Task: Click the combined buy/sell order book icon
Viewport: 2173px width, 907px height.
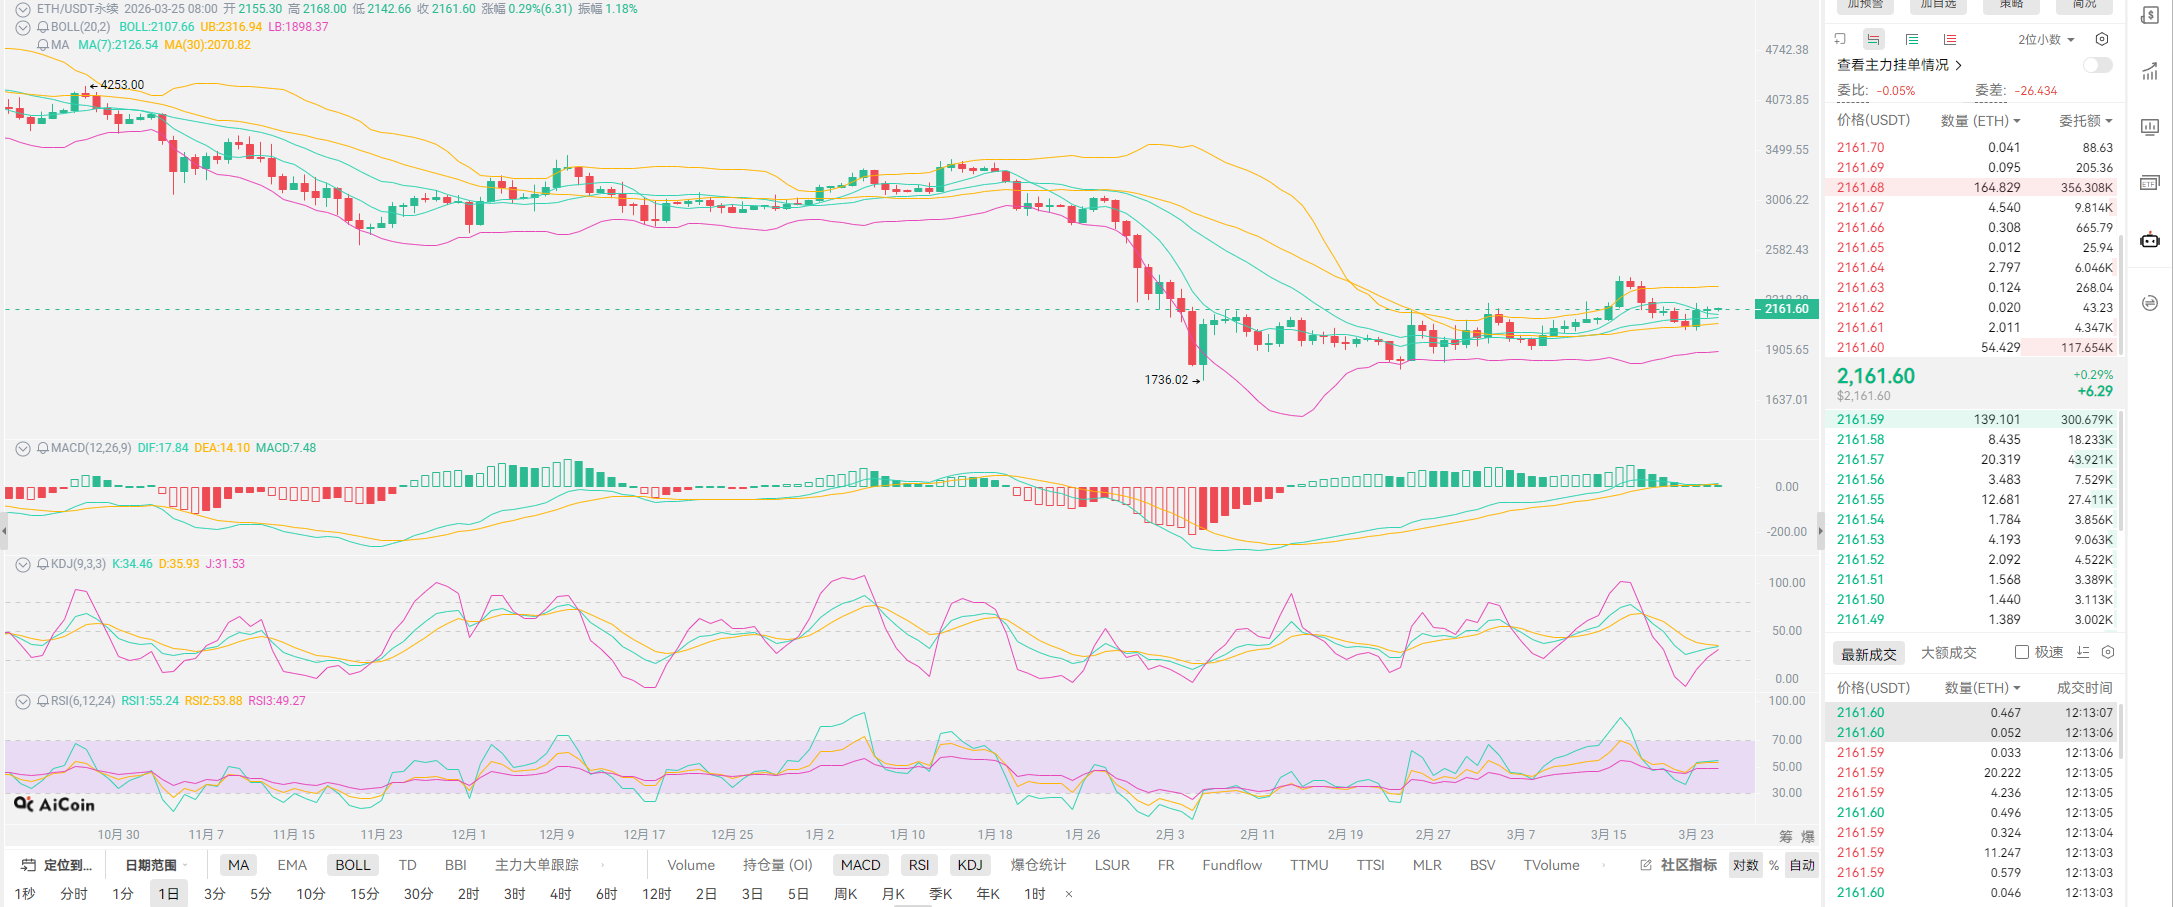Action: click(1873, 40)
